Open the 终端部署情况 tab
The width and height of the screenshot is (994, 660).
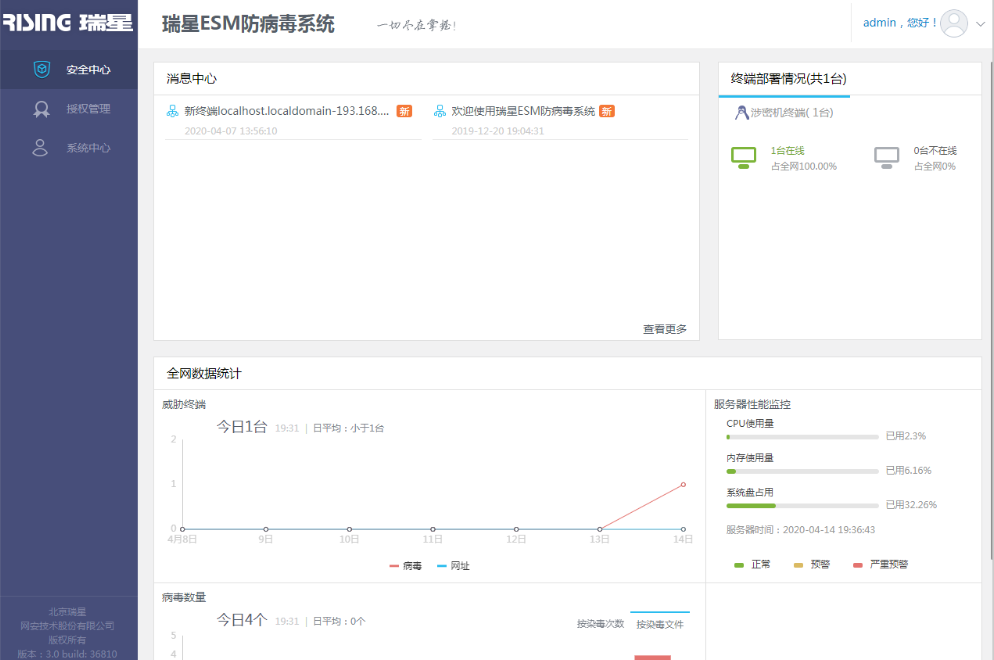click(x=783, y=78)
